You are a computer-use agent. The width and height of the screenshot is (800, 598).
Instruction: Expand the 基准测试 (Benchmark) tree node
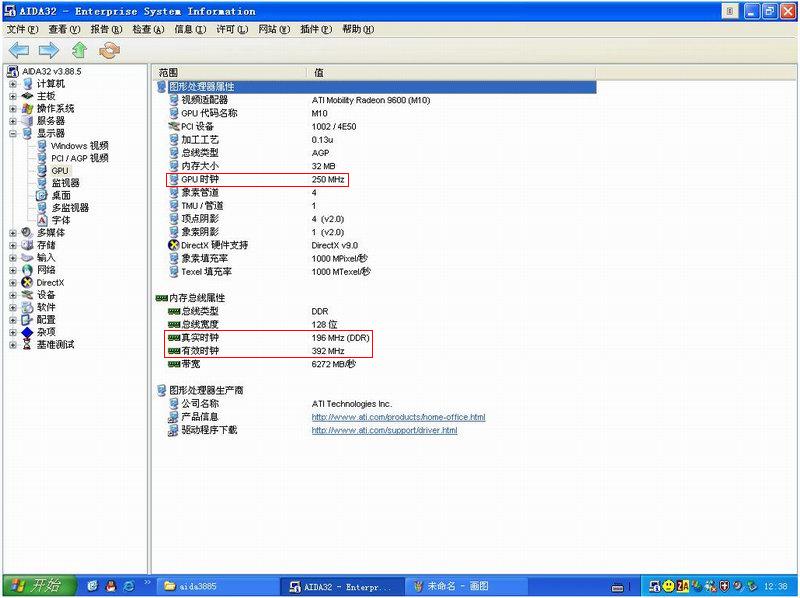(x=13, y=345)
